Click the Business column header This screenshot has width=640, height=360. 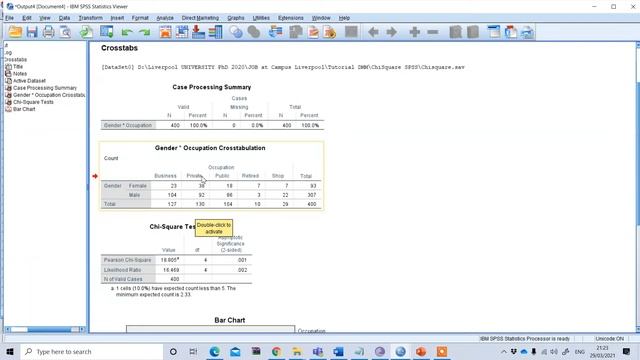coord(165,176)
